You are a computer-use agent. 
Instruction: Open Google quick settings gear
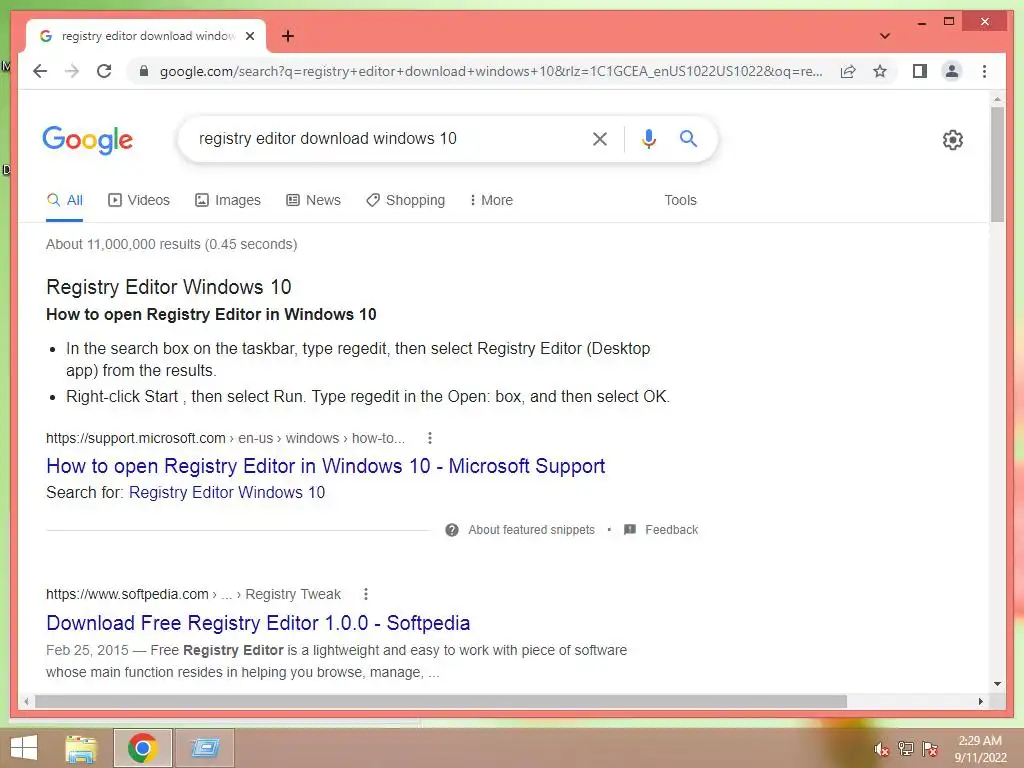point(953,139)
